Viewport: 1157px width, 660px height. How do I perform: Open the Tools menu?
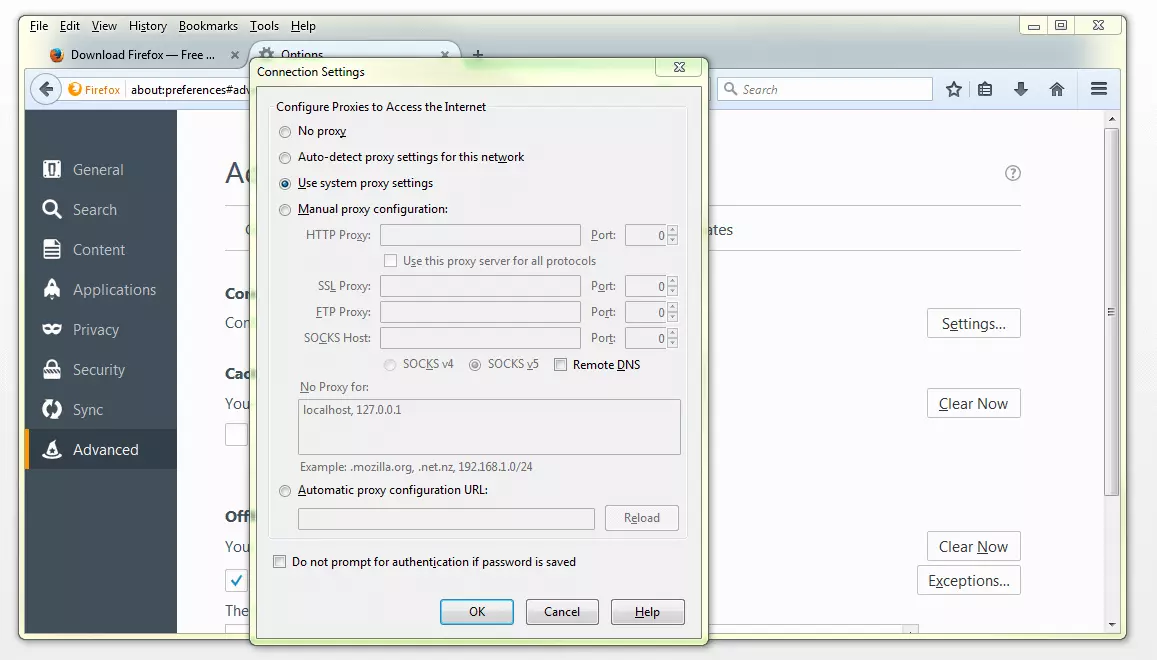pyautogui.click(x=264, y=26)
